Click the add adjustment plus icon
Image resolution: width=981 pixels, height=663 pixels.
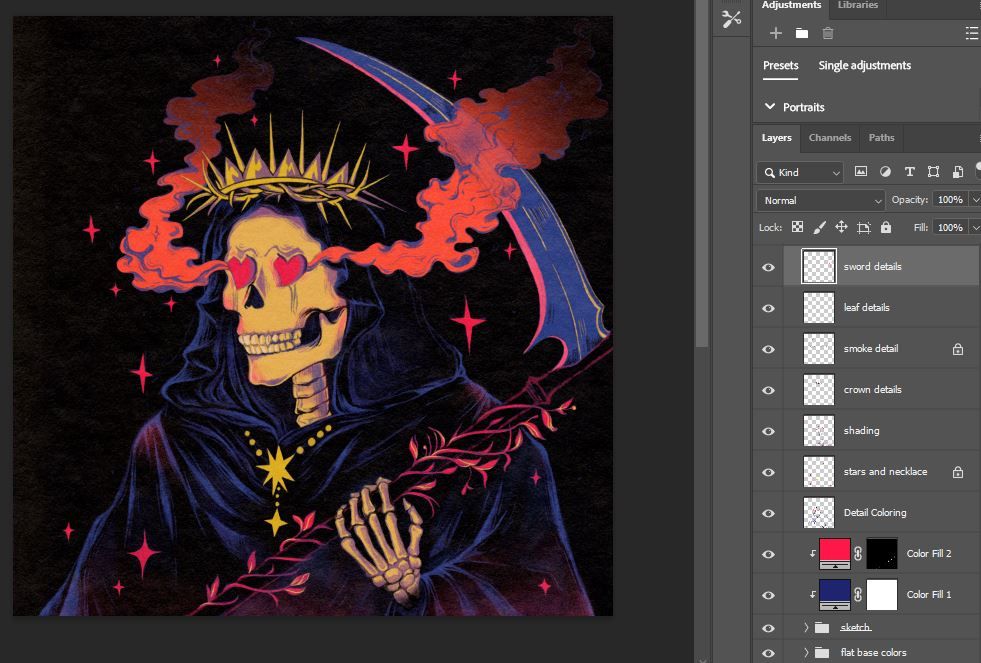[x=775, y=33]
